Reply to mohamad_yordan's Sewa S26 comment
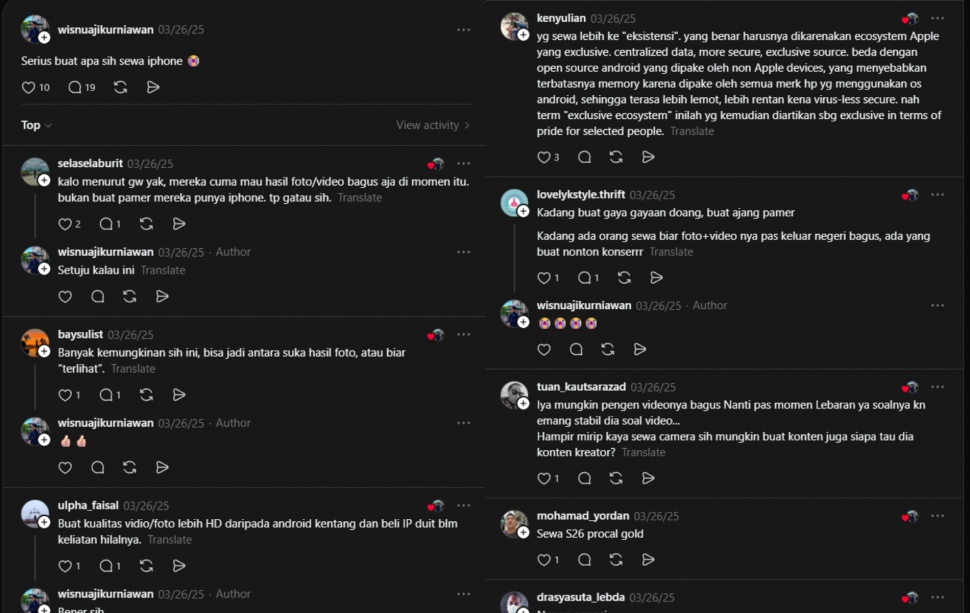 coord(584,561)
